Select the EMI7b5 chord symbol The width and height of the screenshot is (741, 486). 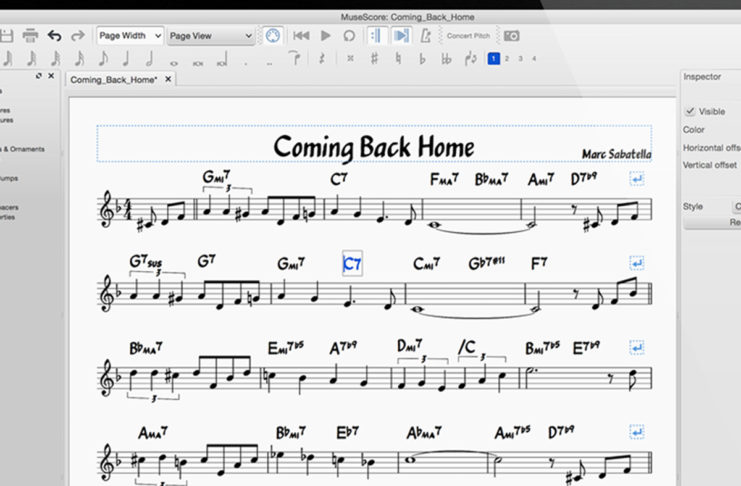tap(285, 348)
